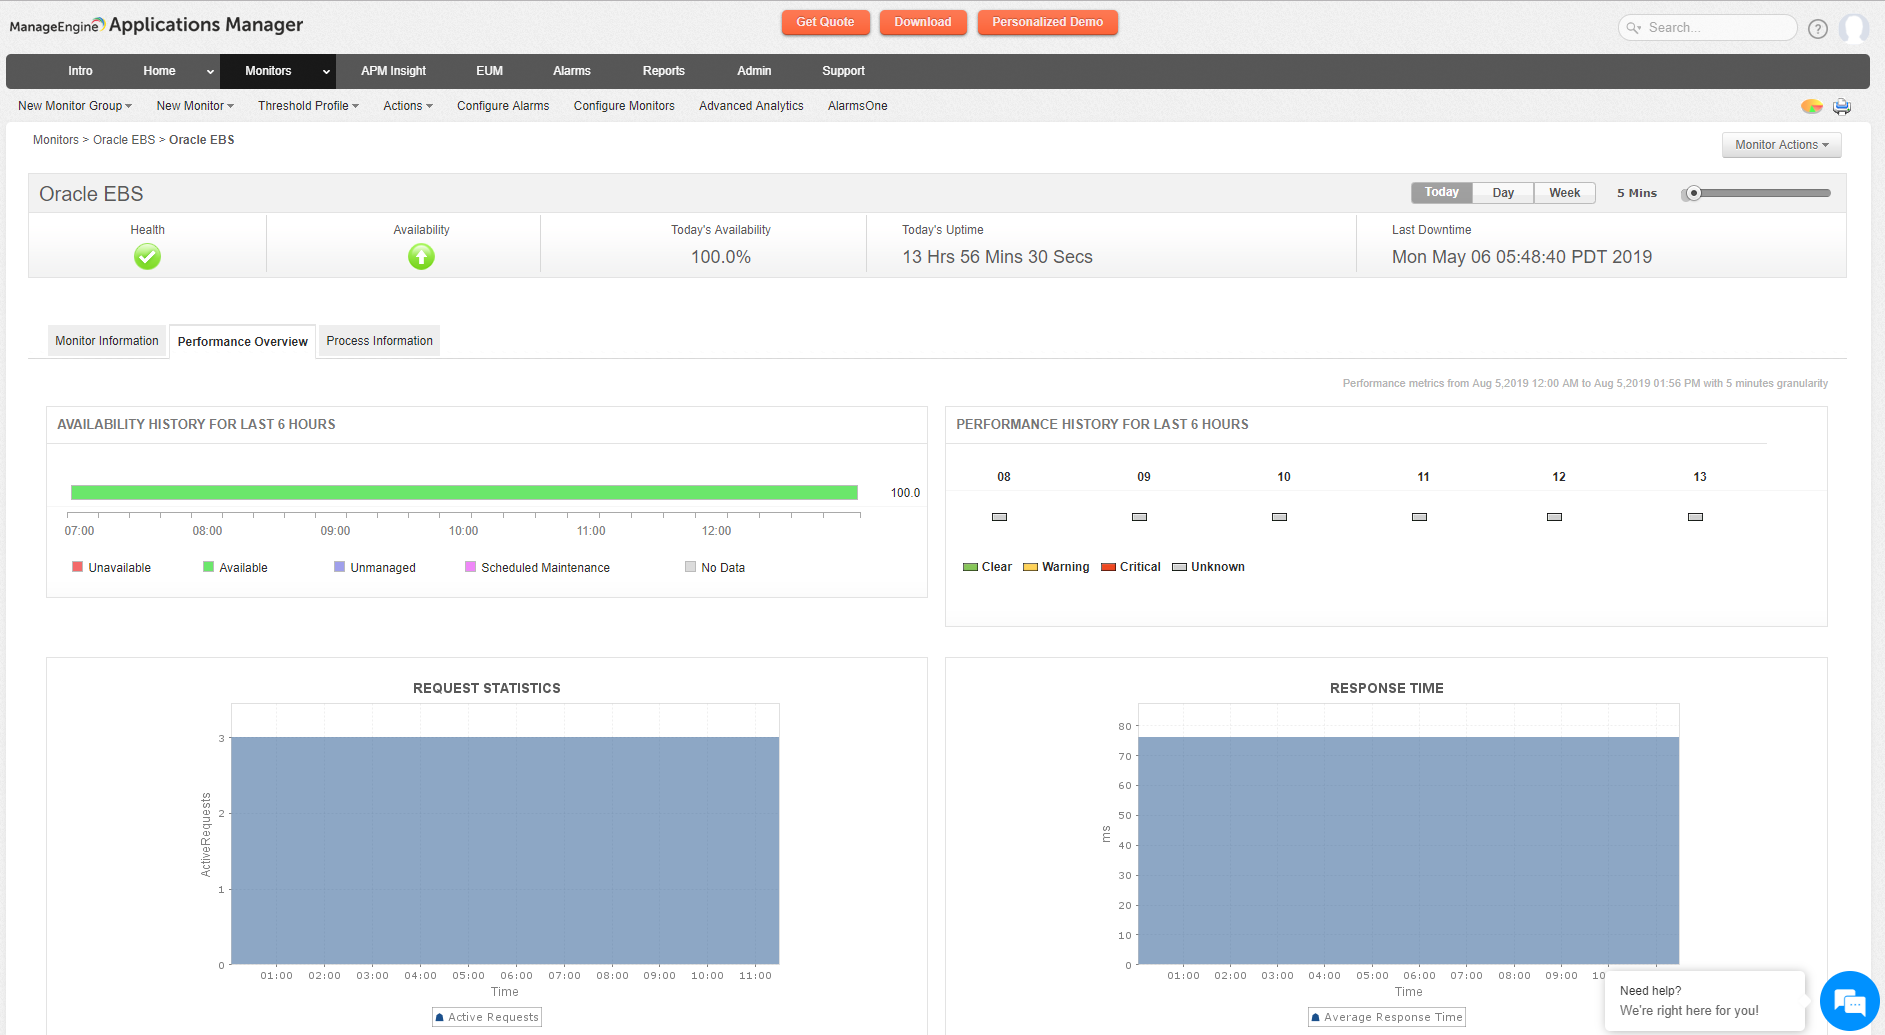The height and width of the screenshot is (1035, 1885).
Task: Click the green availability history bar
Action: point(464,492)
